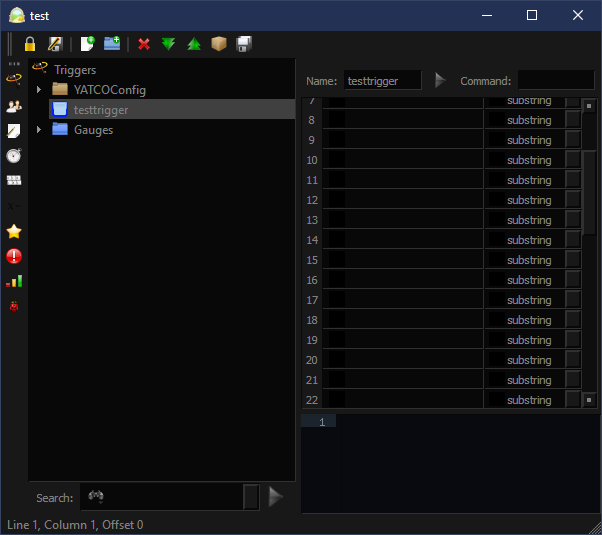
Task: Switch to Triggers view in sidebar
Action: [x=14, y=80]
